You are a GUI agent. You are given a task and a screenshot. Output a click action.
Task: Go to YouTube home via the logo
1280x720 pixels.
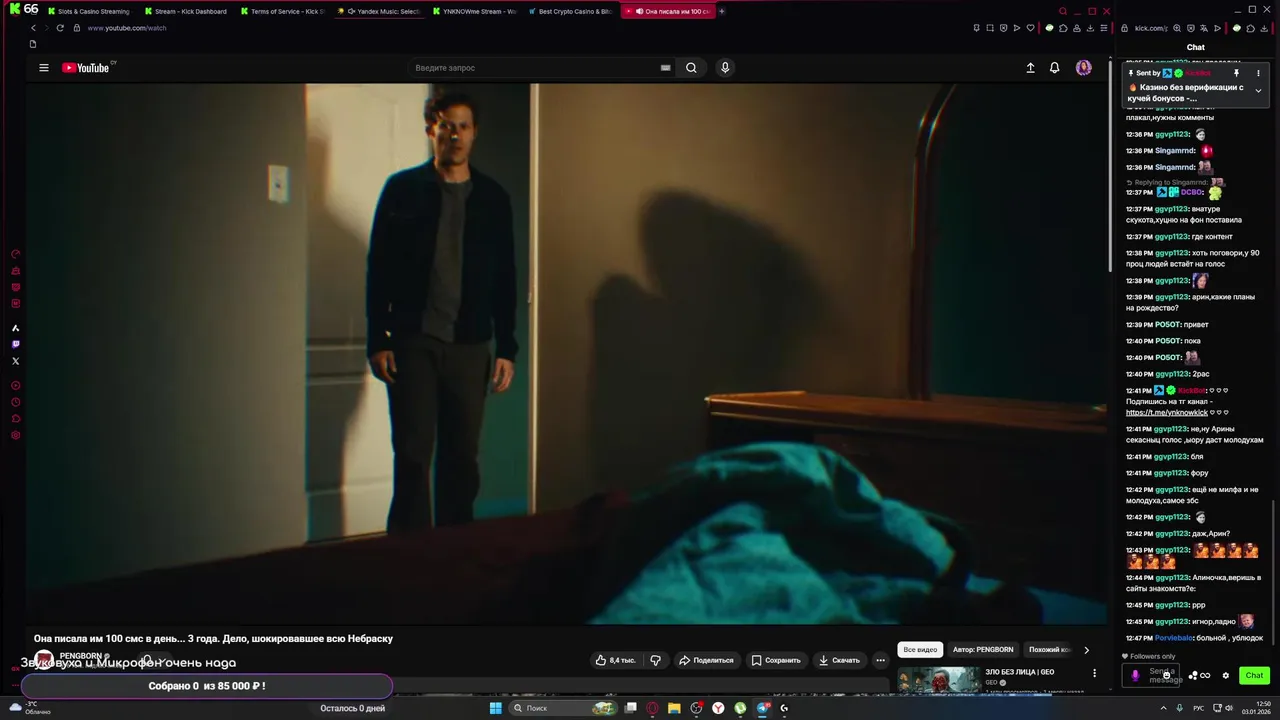tap(85, 68)
